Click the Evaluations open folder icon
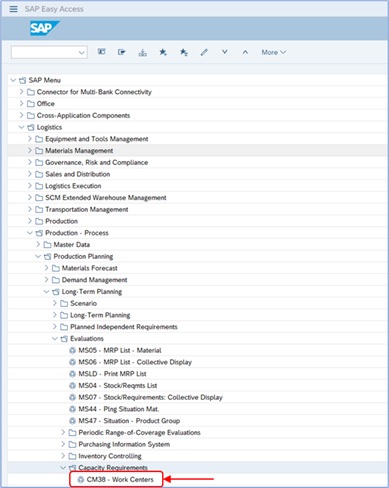The width and height of the screenshot is (389, 488). tap(64, 339)
